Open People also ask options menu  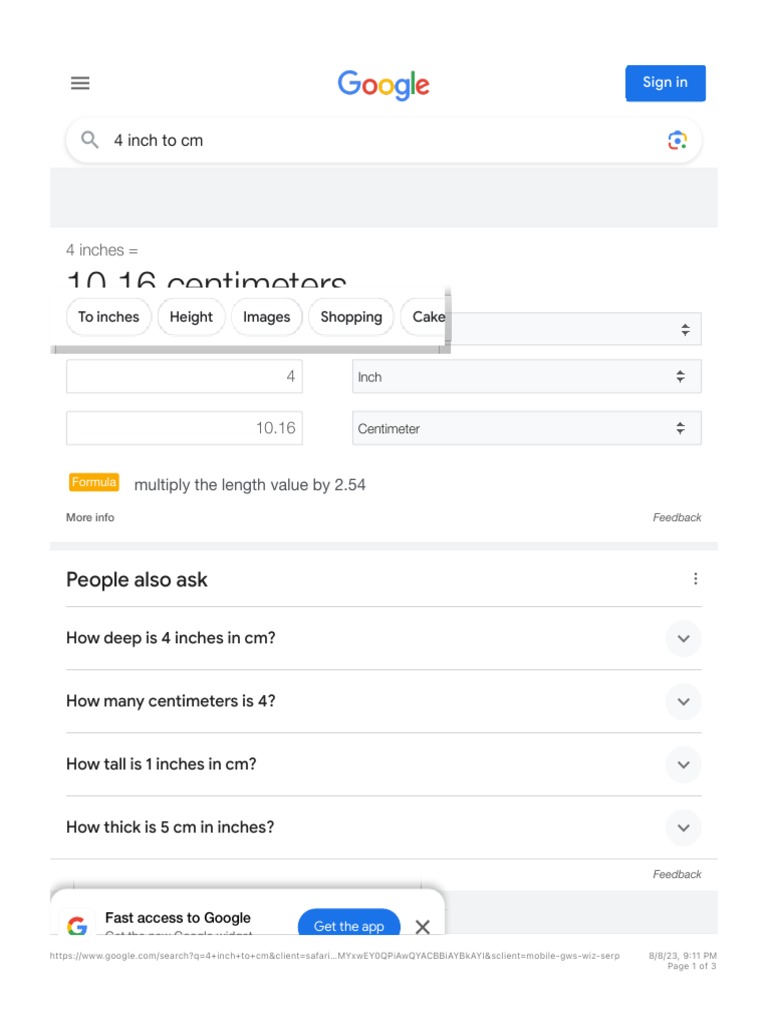pos(696,579)
